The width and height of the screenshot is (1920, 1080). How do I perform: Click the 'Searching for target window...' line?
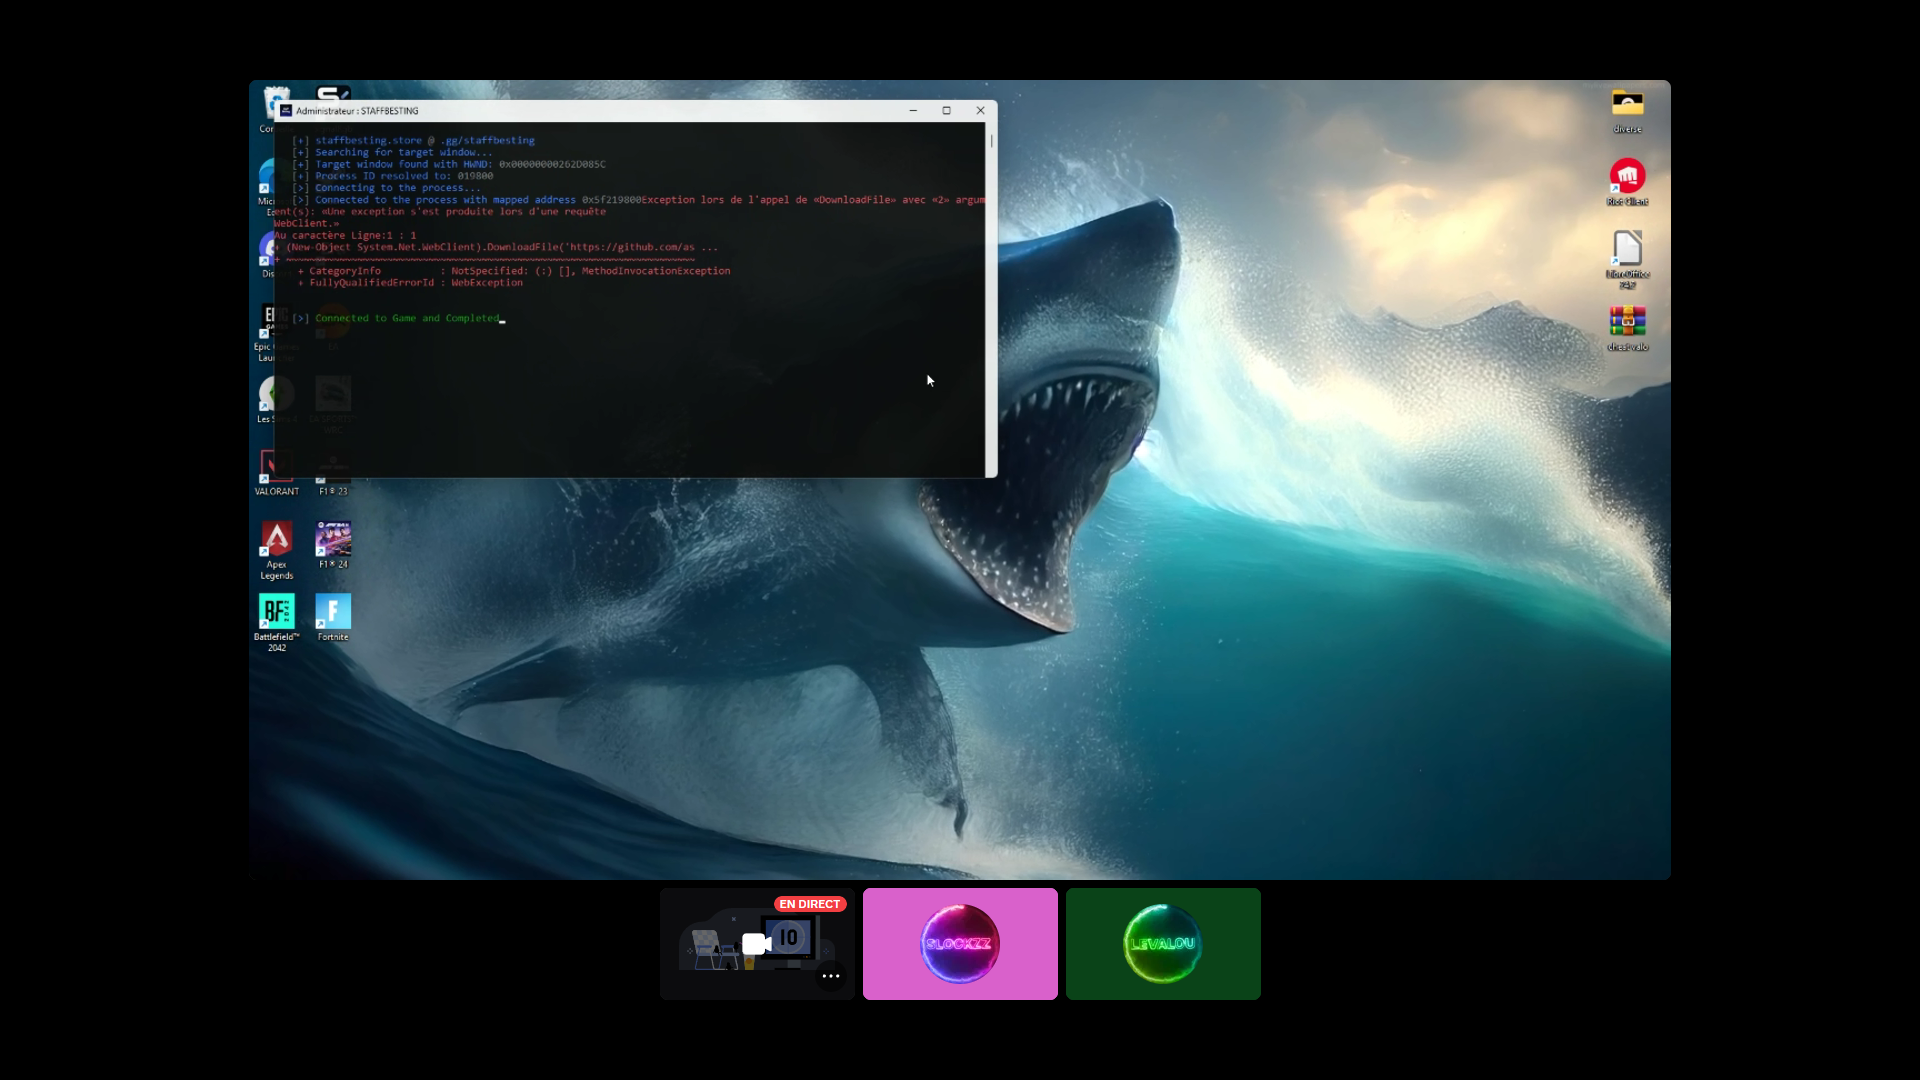[x=404, y=153]
